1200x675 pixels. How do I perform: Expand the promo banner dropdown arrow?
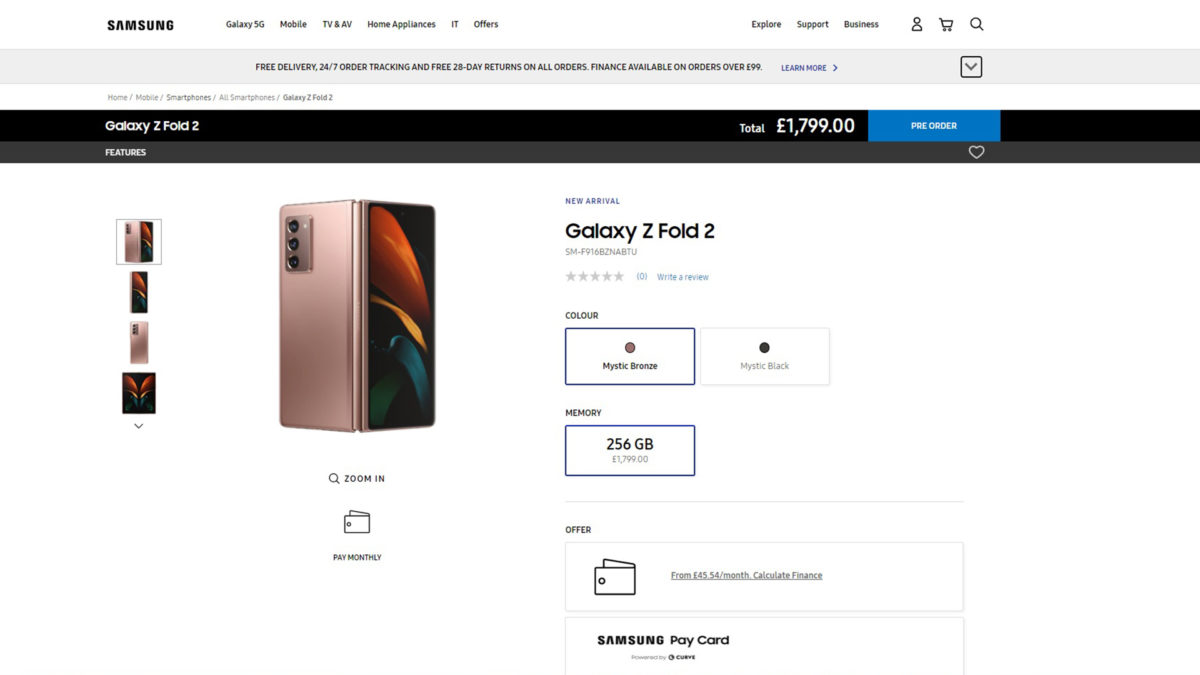point(971,67)
